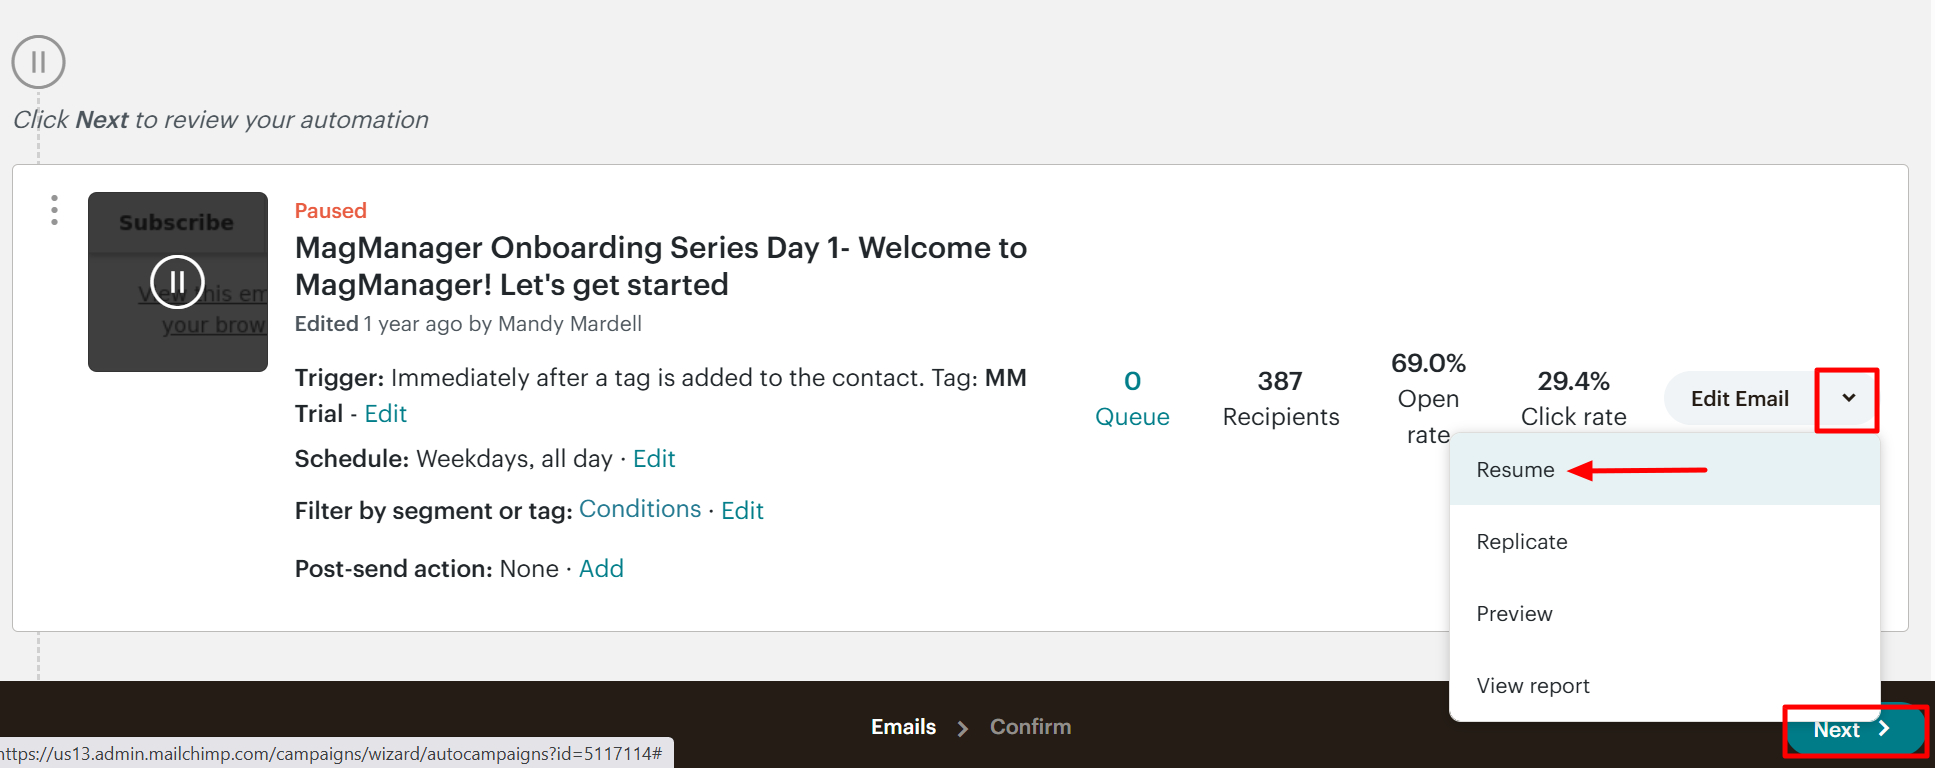
Task: Click the 29.4% Click rate stat
Action: tap(1573, 398)
